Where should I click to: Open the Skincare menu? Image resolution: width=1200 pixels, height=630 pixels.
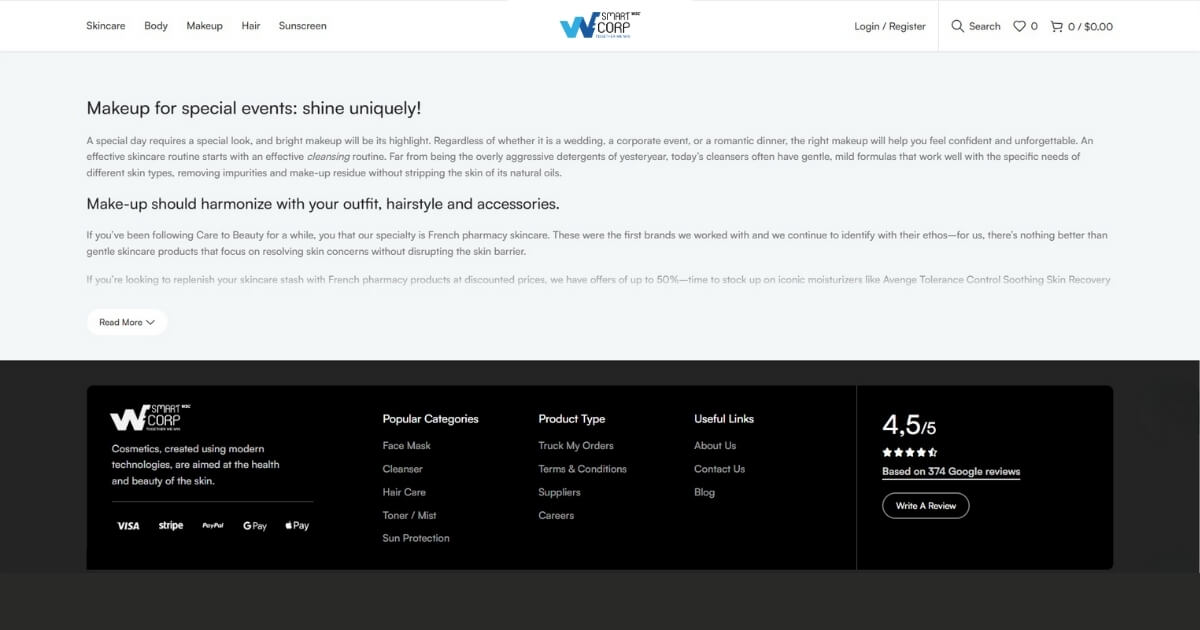click(x=106, y=26)
